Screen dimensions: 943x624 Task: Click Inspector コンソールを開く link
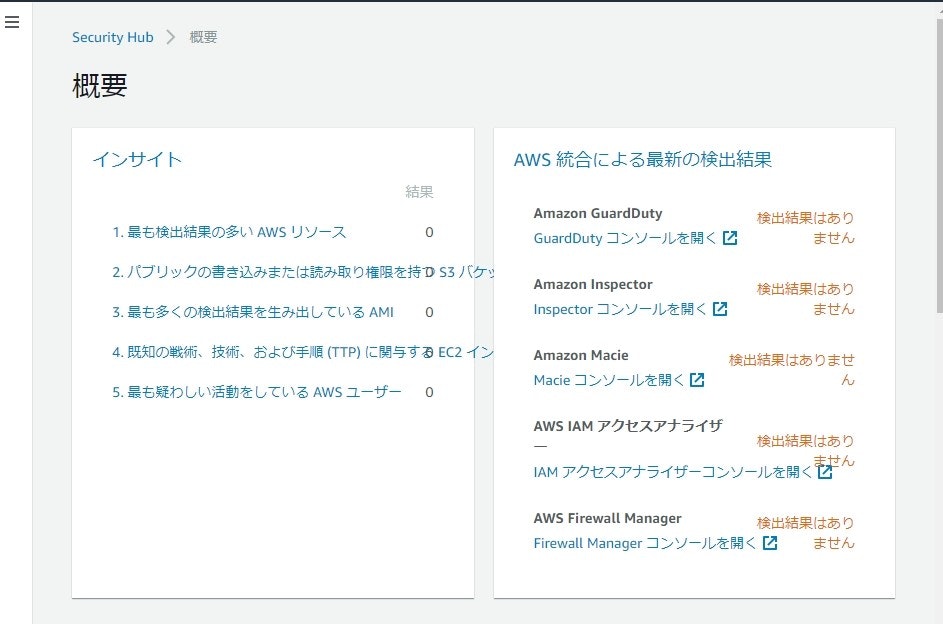620,309
